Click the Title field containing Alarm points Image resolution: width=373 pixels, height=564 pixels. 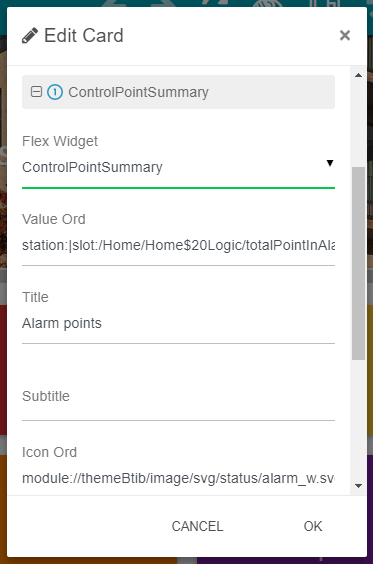[x=178, y=323]
